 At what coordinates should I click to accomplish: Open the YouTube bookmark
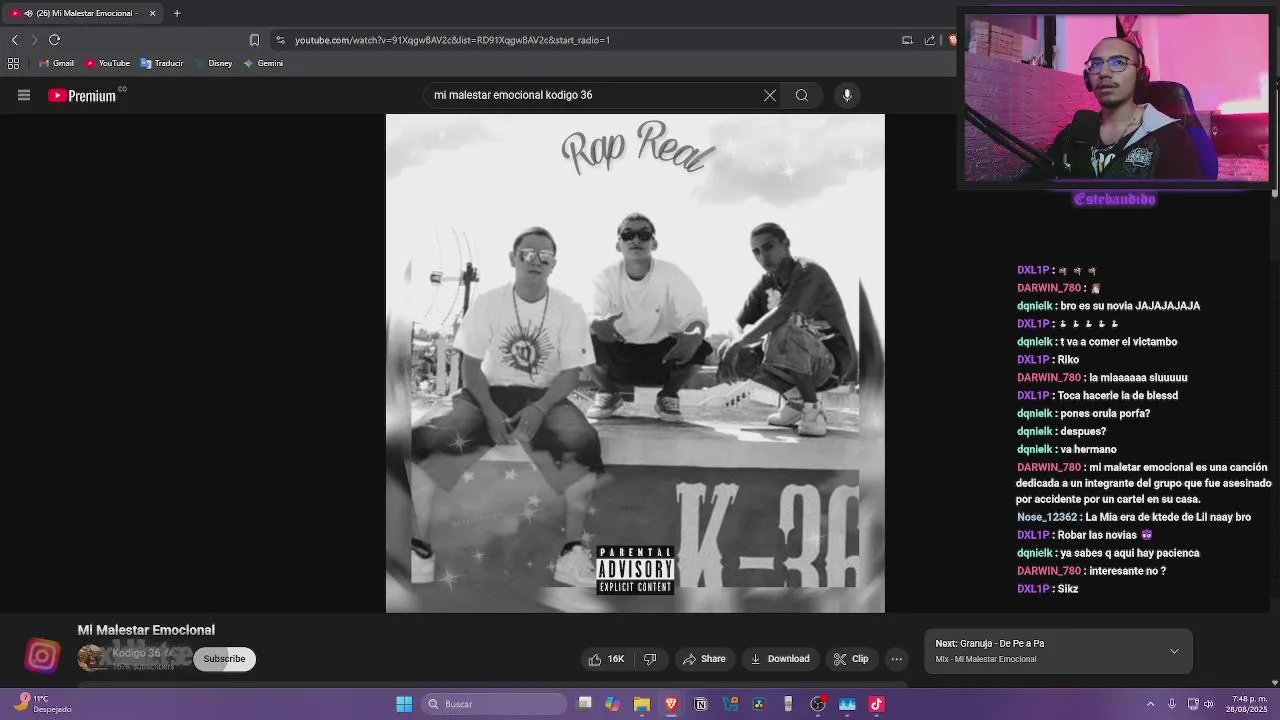pyautogui.click(x=107, y=63)
